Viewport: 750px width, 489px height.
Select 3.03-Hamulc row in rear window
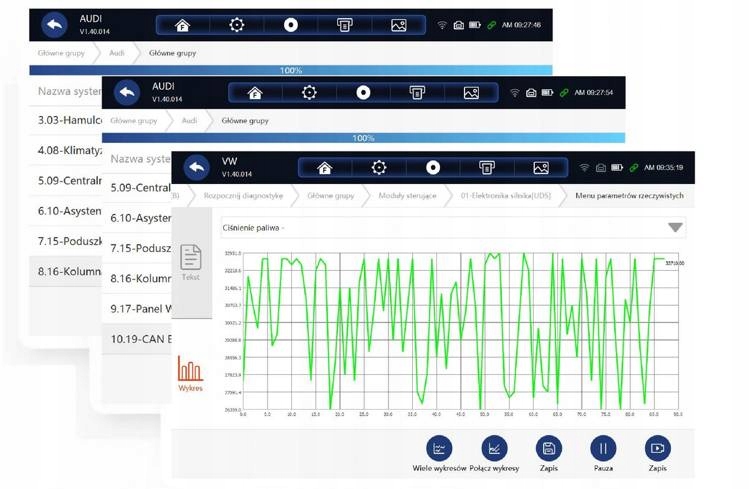[66, 120]
